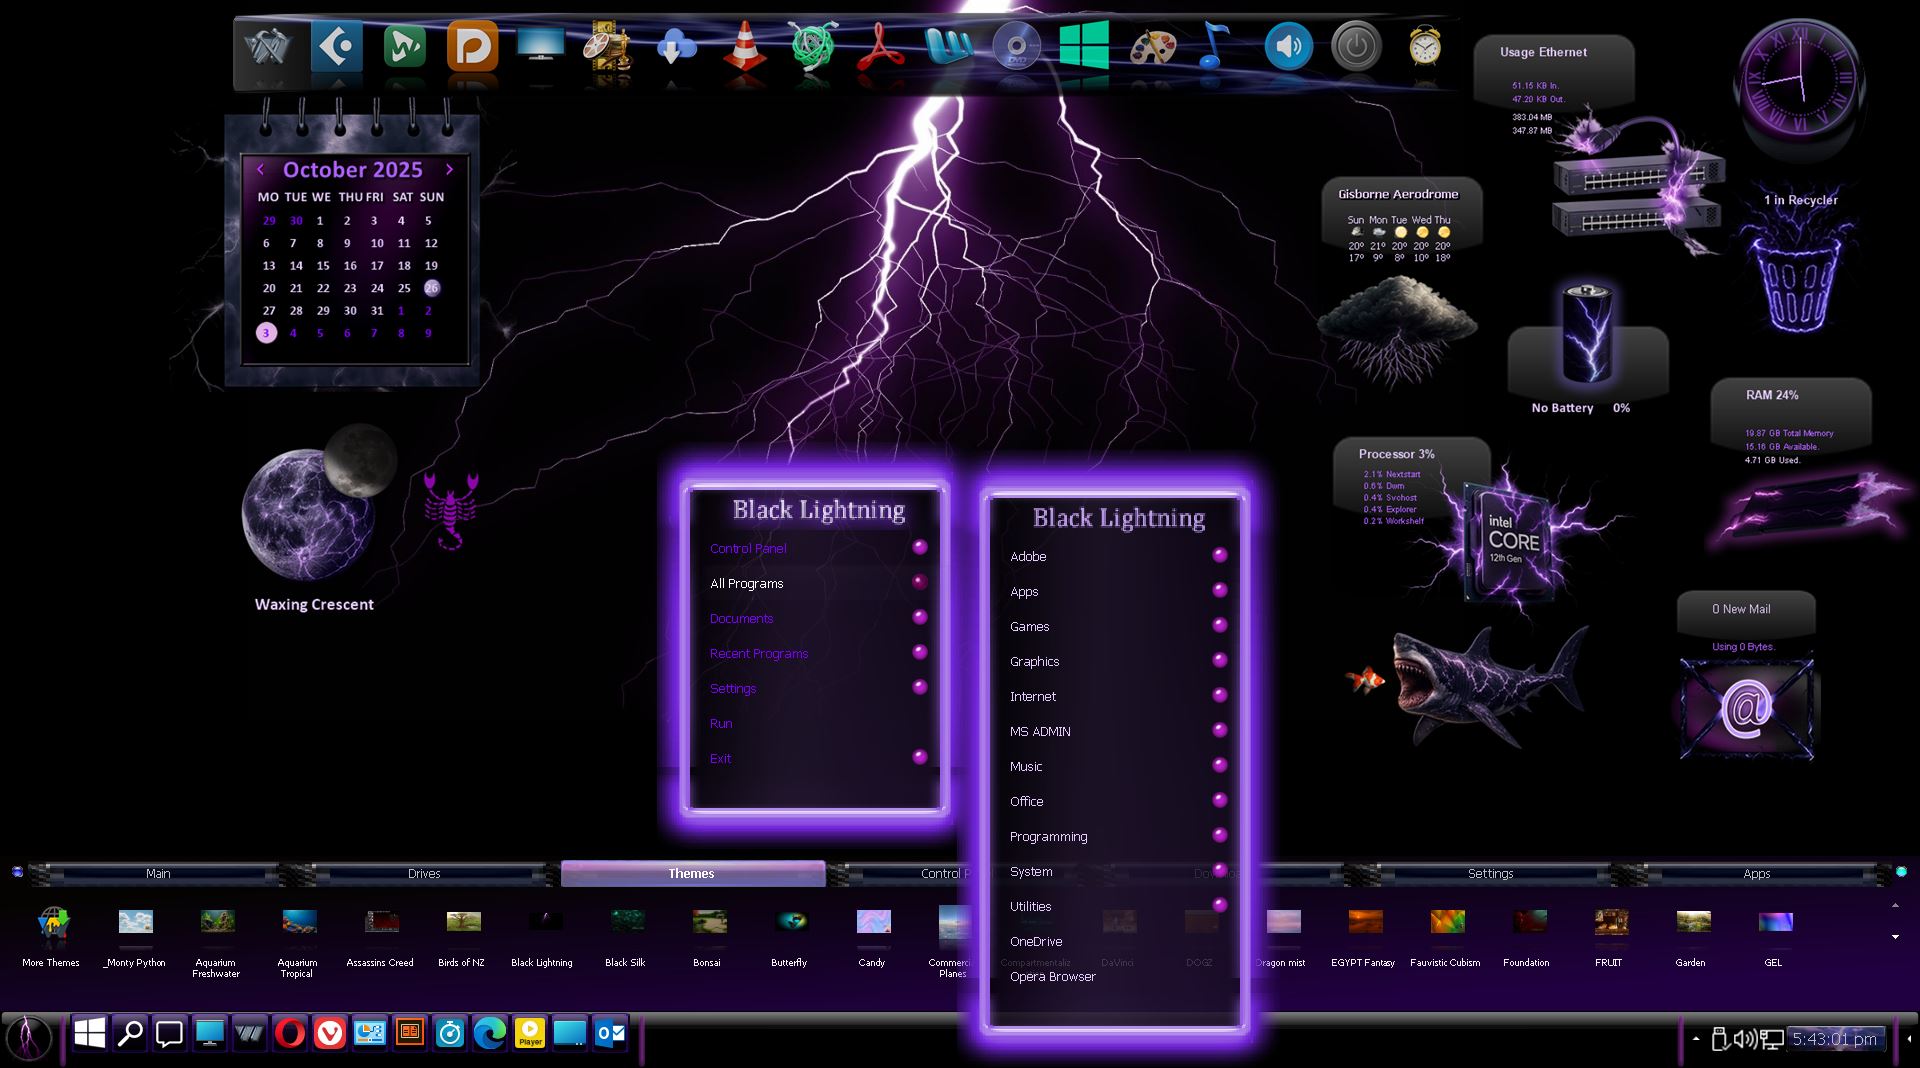The width and height of the screenshot is (1920, 1068).
Task: Open Microsoft Edge from the taskbar
Action: (490, 1033)
